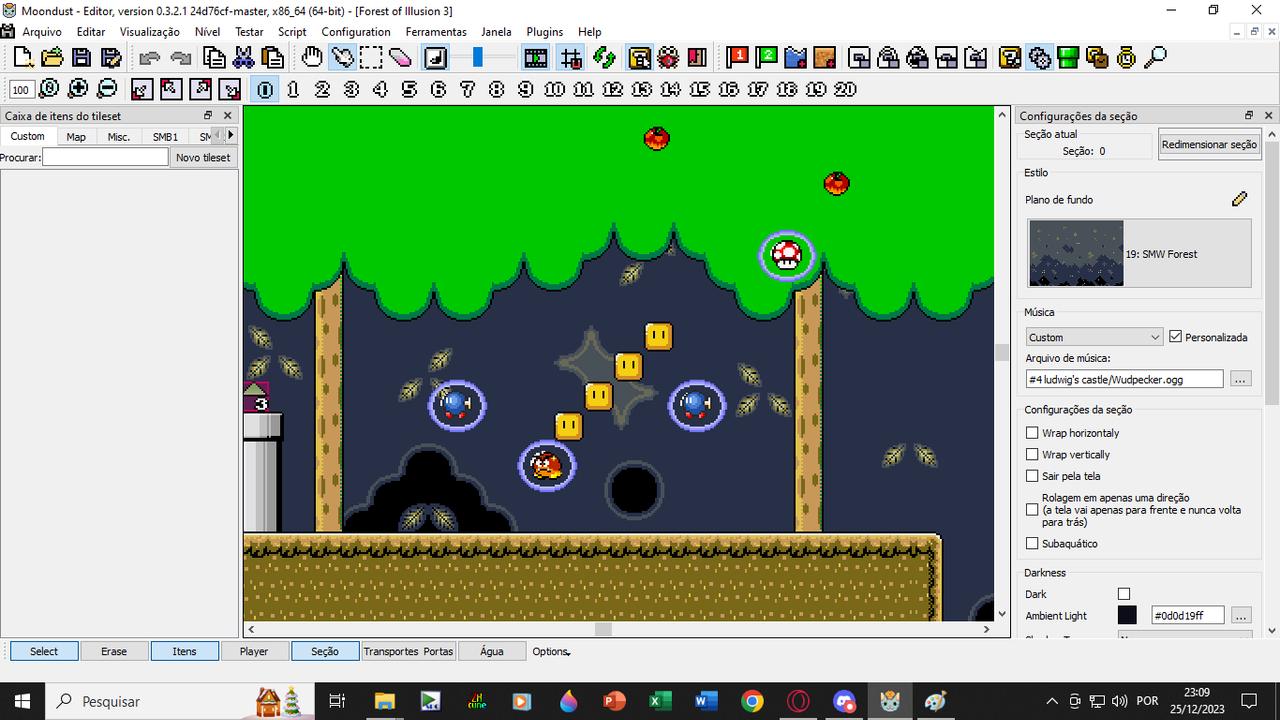
Task: Click the Erase mode button
Action: 114,651
